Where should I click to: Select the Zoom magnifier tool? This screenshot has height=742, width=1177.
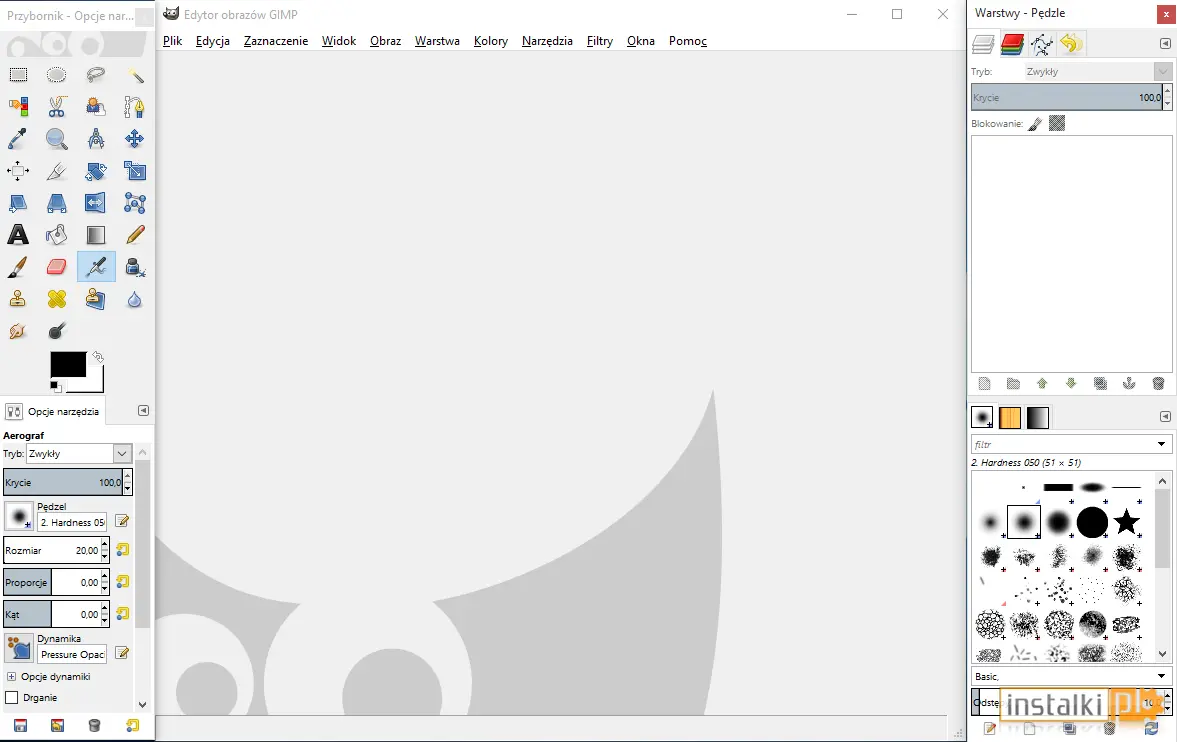click(x=57, y=139)
